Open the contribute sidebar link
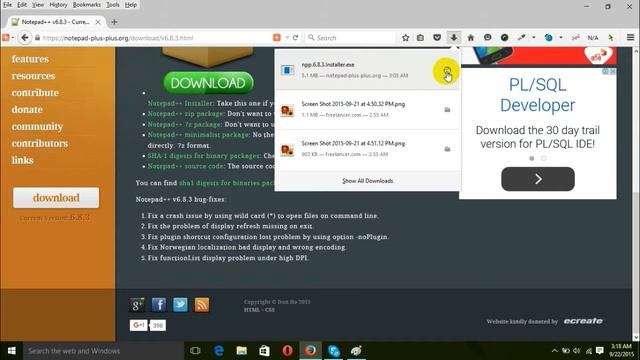Screen dimensions: 640x360 tap(35, 93)
